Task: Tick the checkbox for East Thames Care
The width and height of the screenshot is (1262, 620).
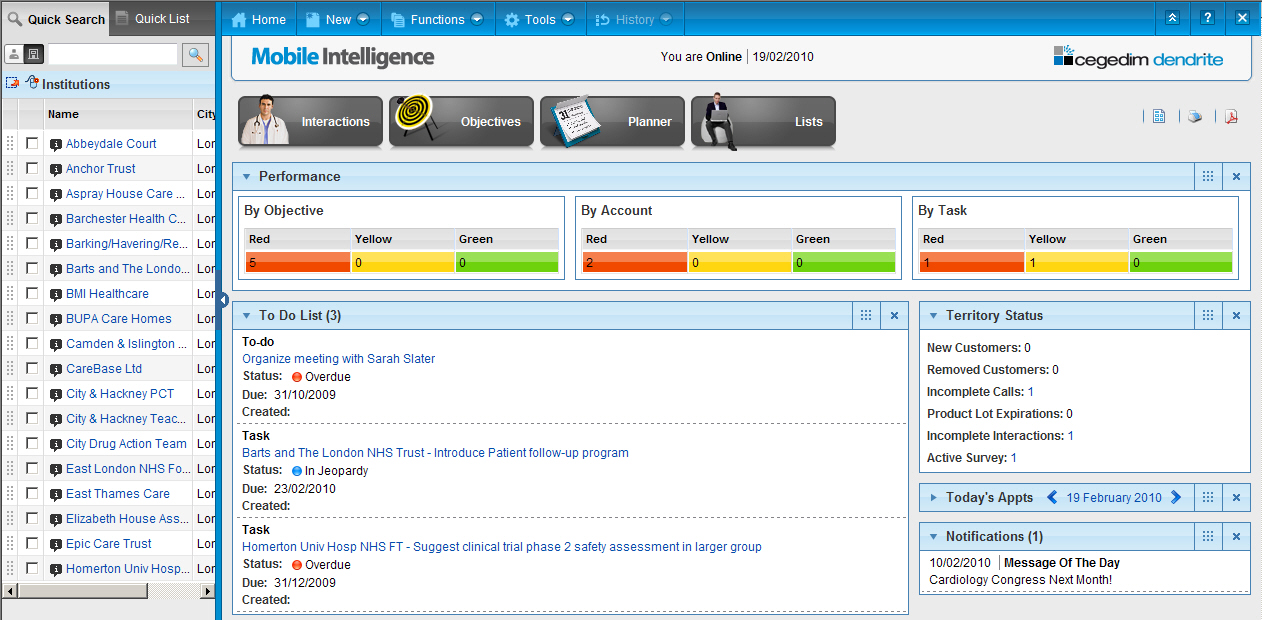Action: tap(32, 493)
